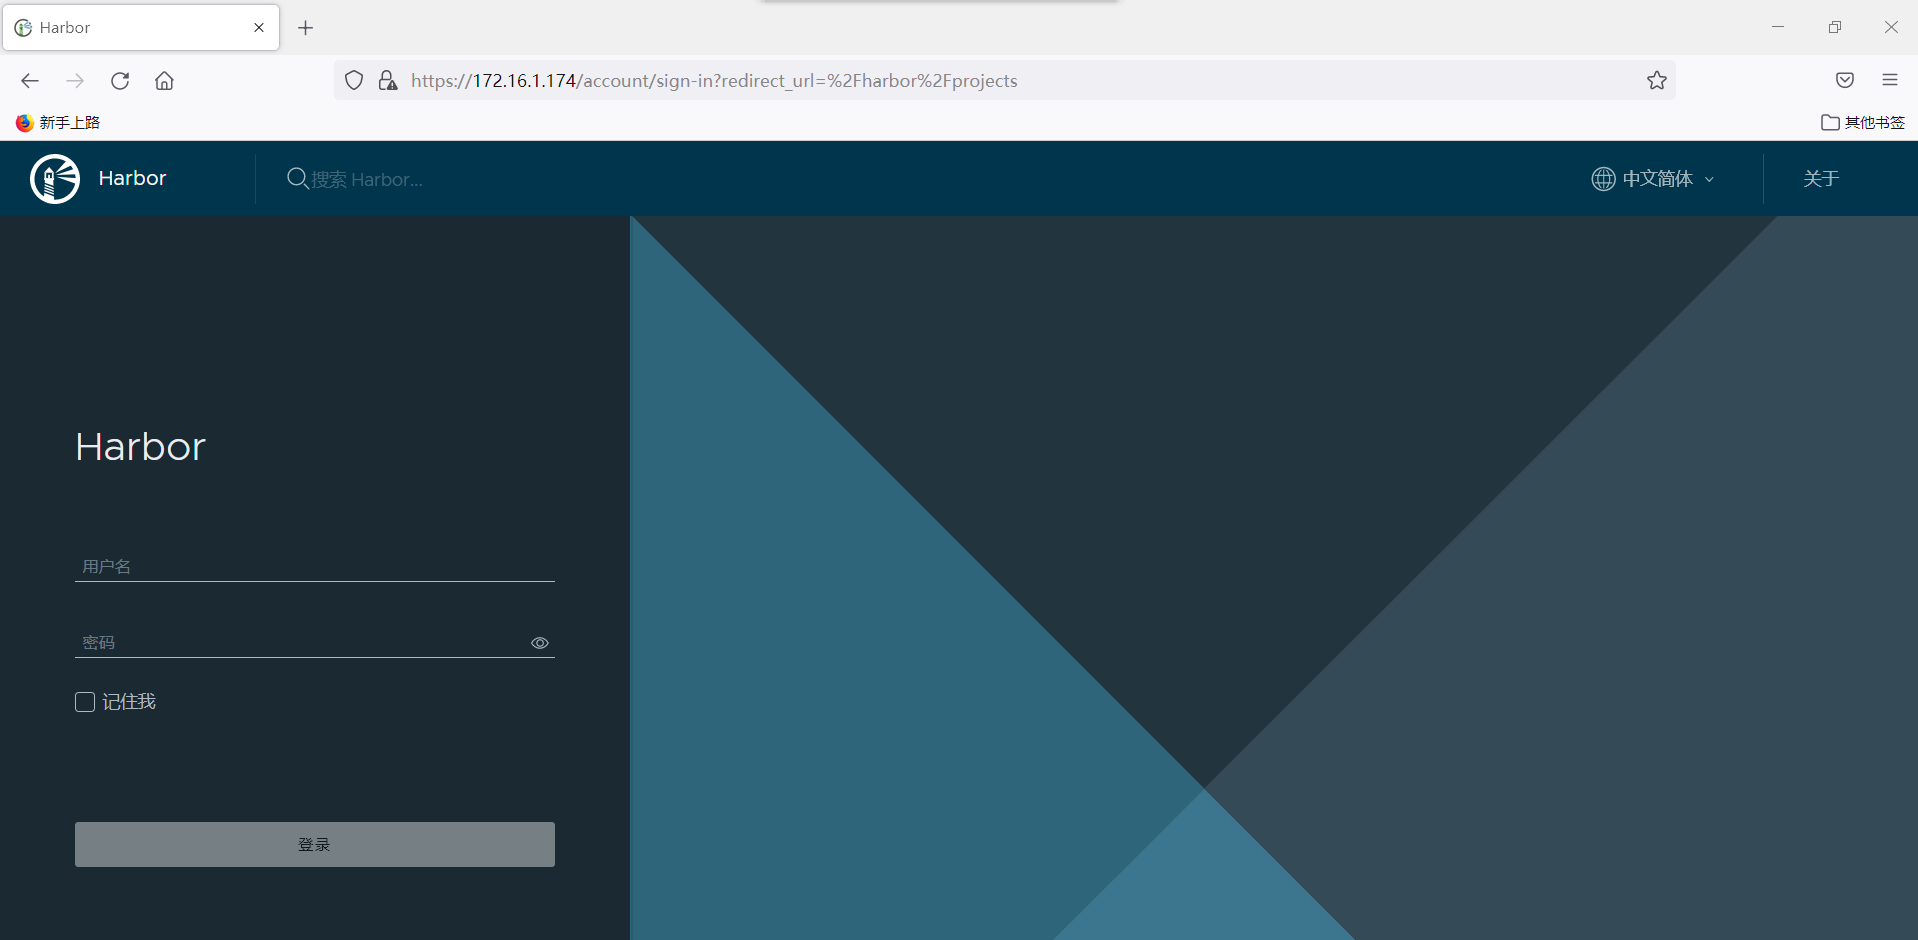Click the Harbor lighthouse logo icon

click(x=55, y=179)
